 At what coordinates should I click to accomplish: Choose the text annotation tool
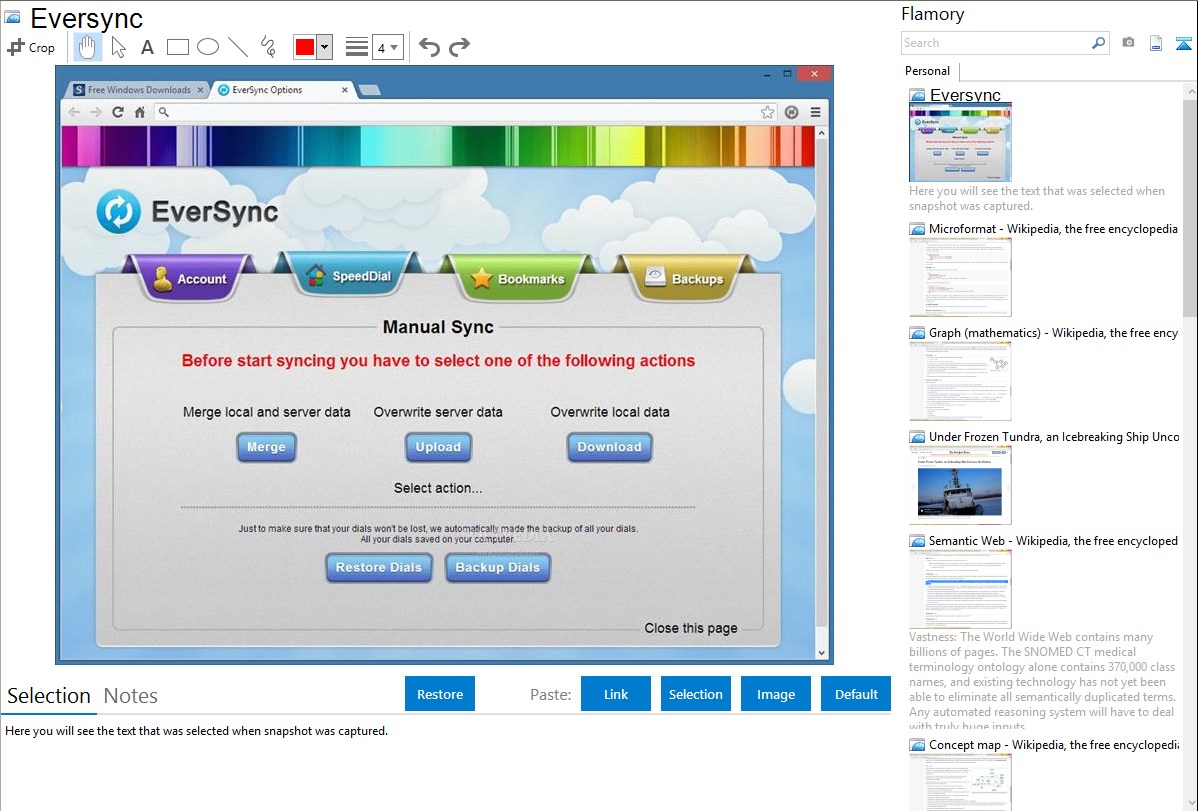(147, 47)
